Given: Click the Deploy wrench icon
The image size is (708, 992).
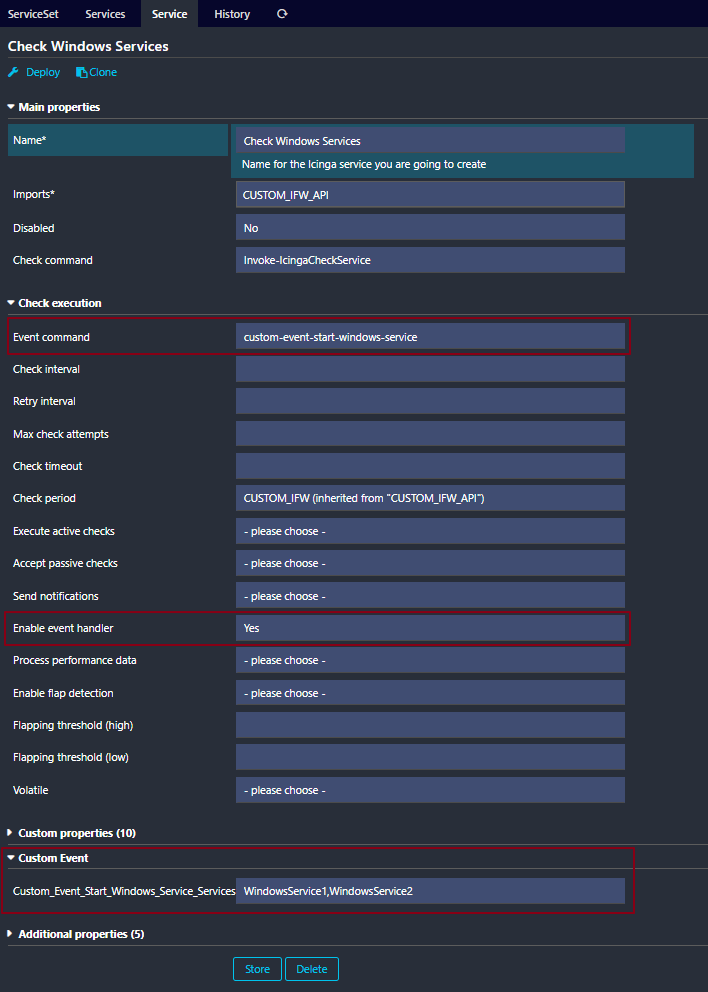Looking at the screenshot, I should (14, 72).
